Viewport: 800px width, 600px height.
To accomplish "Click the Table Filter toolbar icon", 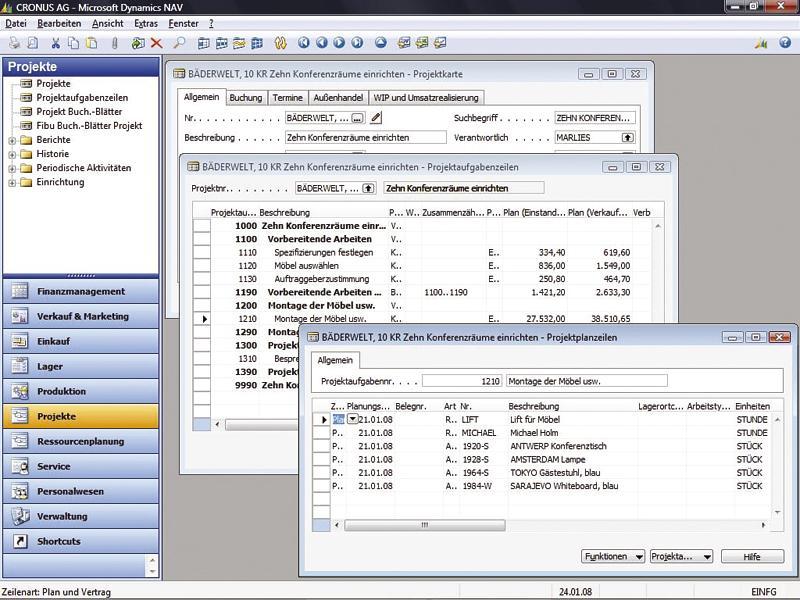I will pyautogui.click(x=221, y=43).
